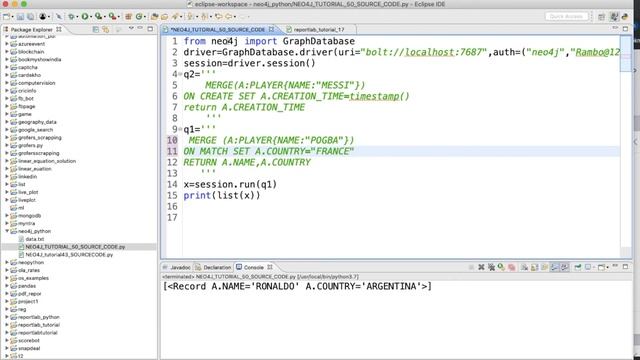Toggle Word Wrap in Console

pos(544,267)
